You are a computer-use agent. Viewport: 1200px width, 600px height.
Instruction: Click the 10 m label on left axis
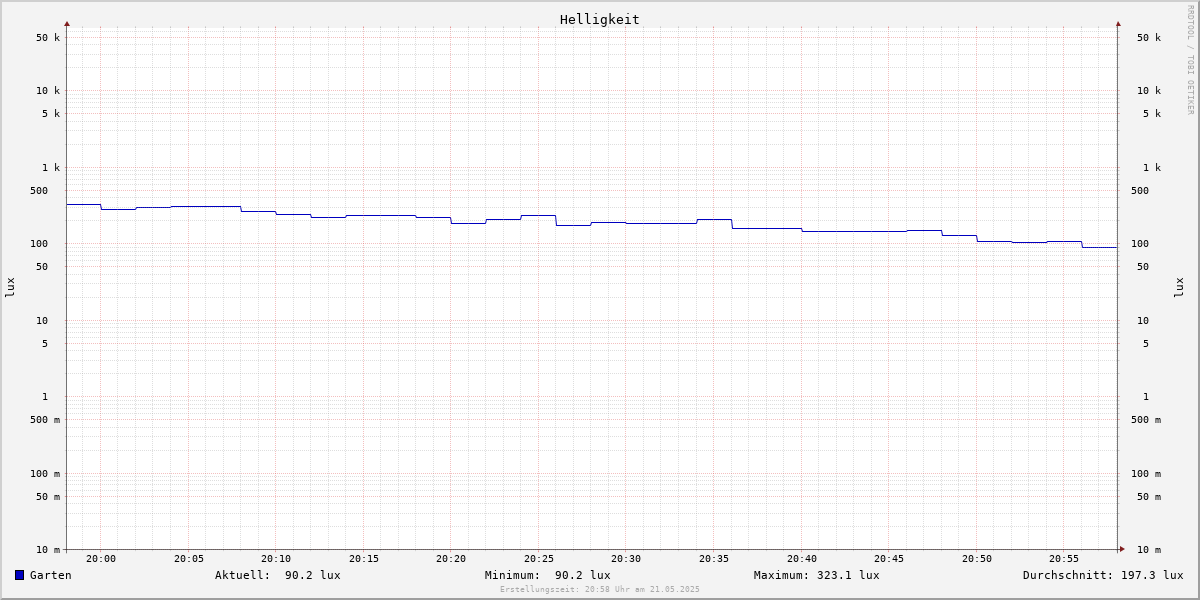click(48, 550)
